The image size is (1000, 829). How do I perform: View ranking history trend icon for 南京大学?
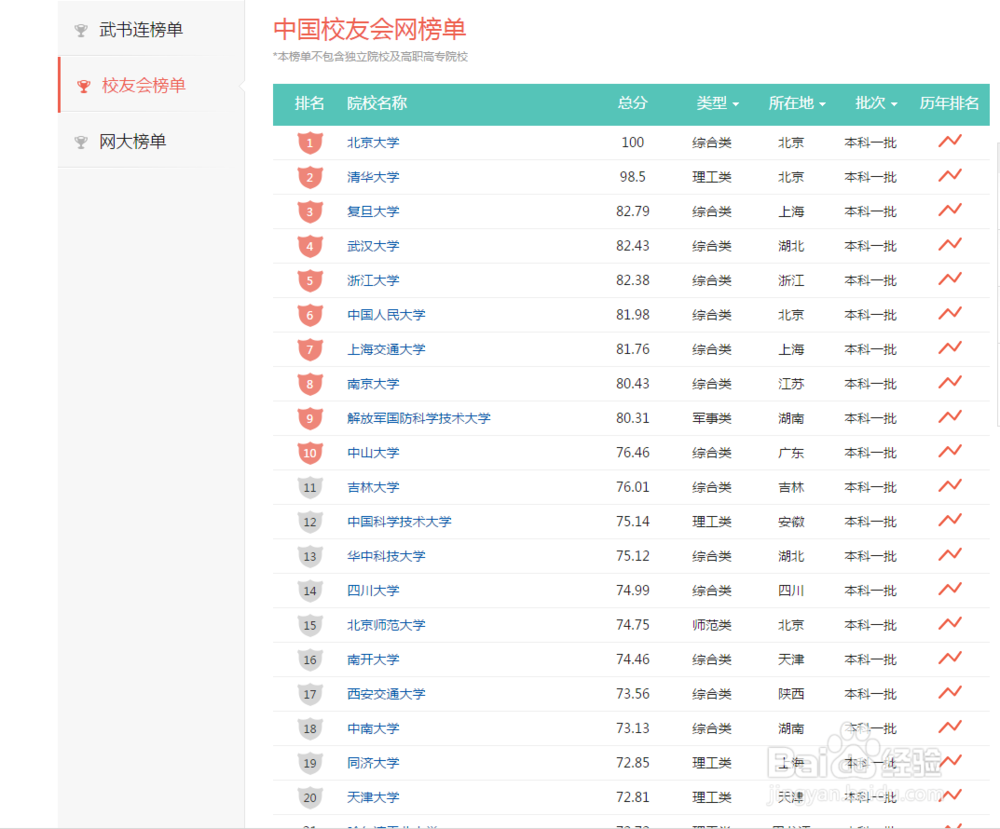click(950, 382)
